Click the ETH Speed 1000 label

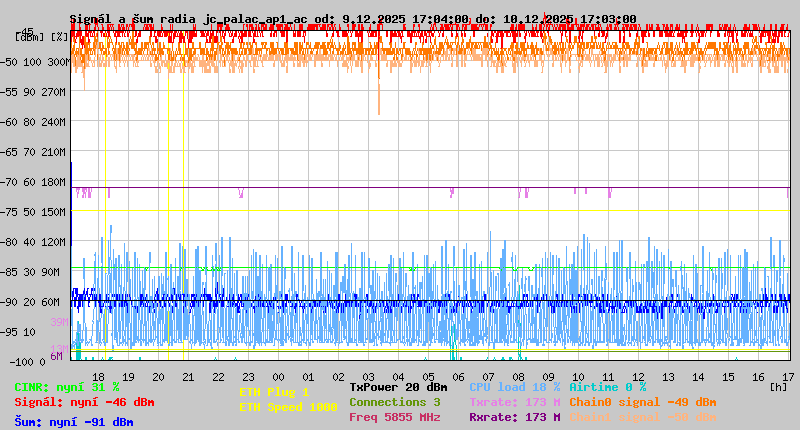288,407
